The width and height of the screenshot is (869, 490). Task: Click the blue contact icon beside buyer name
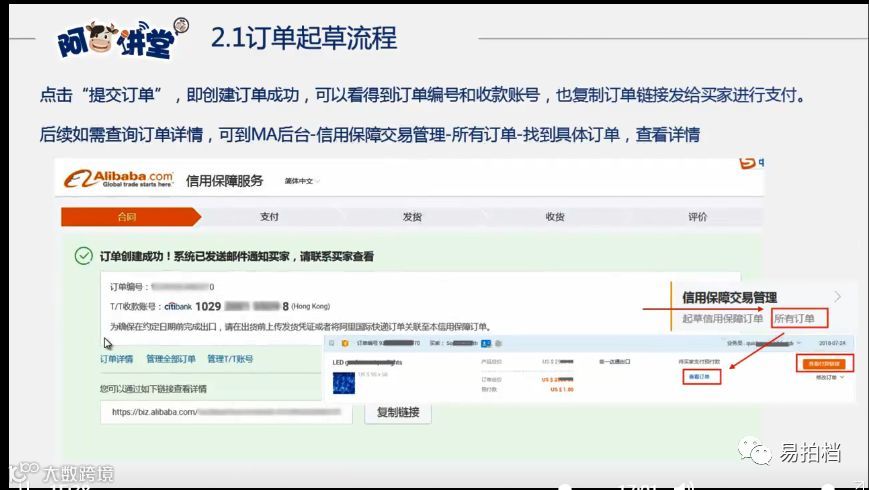pos(486,344)
